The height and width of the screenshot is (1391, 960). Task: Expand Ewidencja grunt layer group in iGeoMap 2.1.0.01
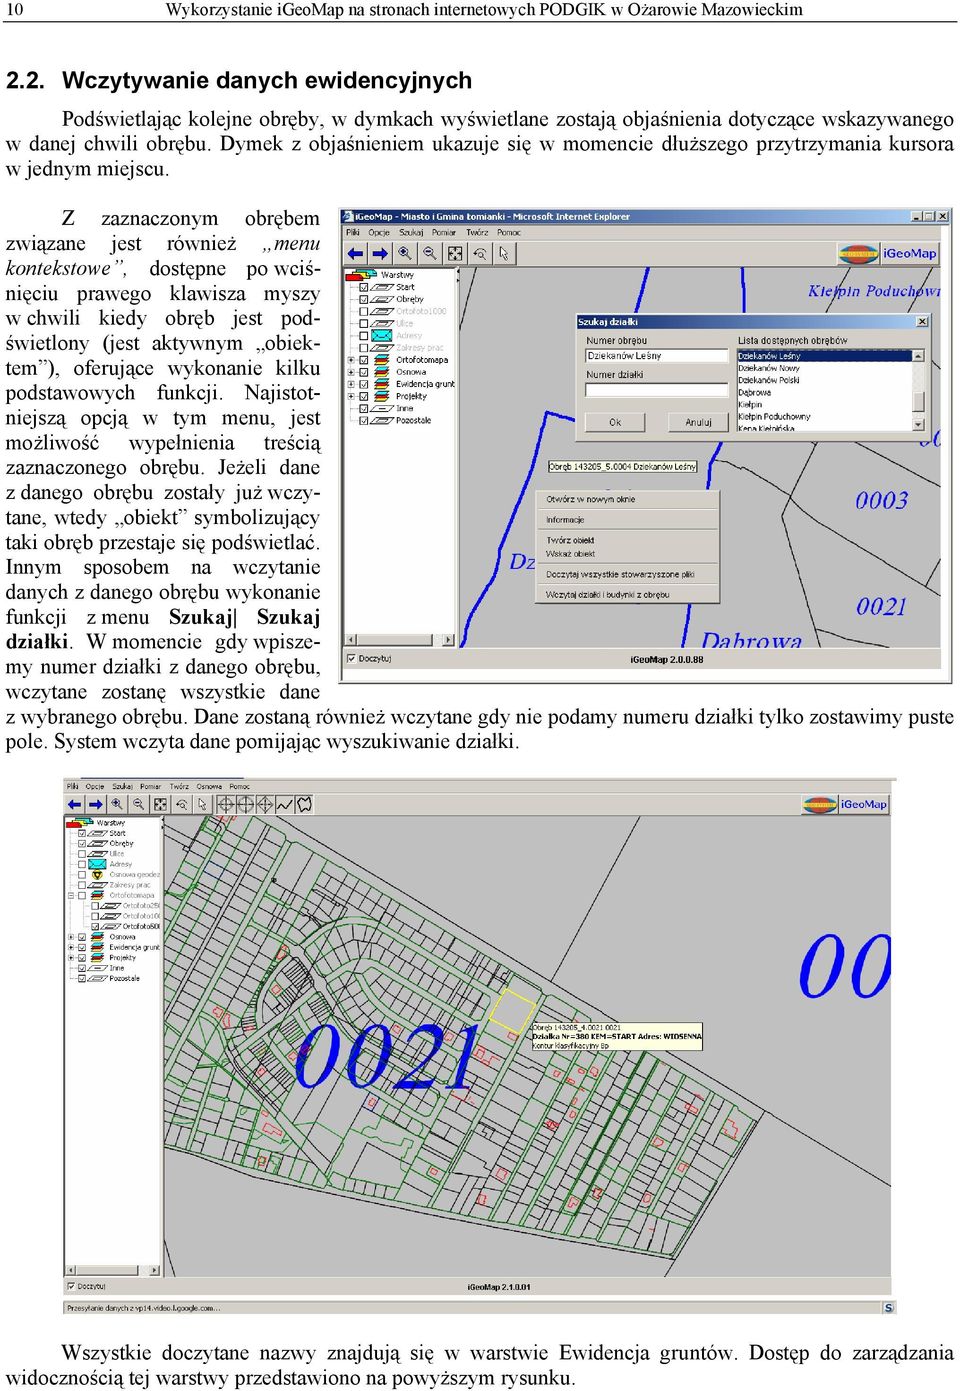pos(70,947)
